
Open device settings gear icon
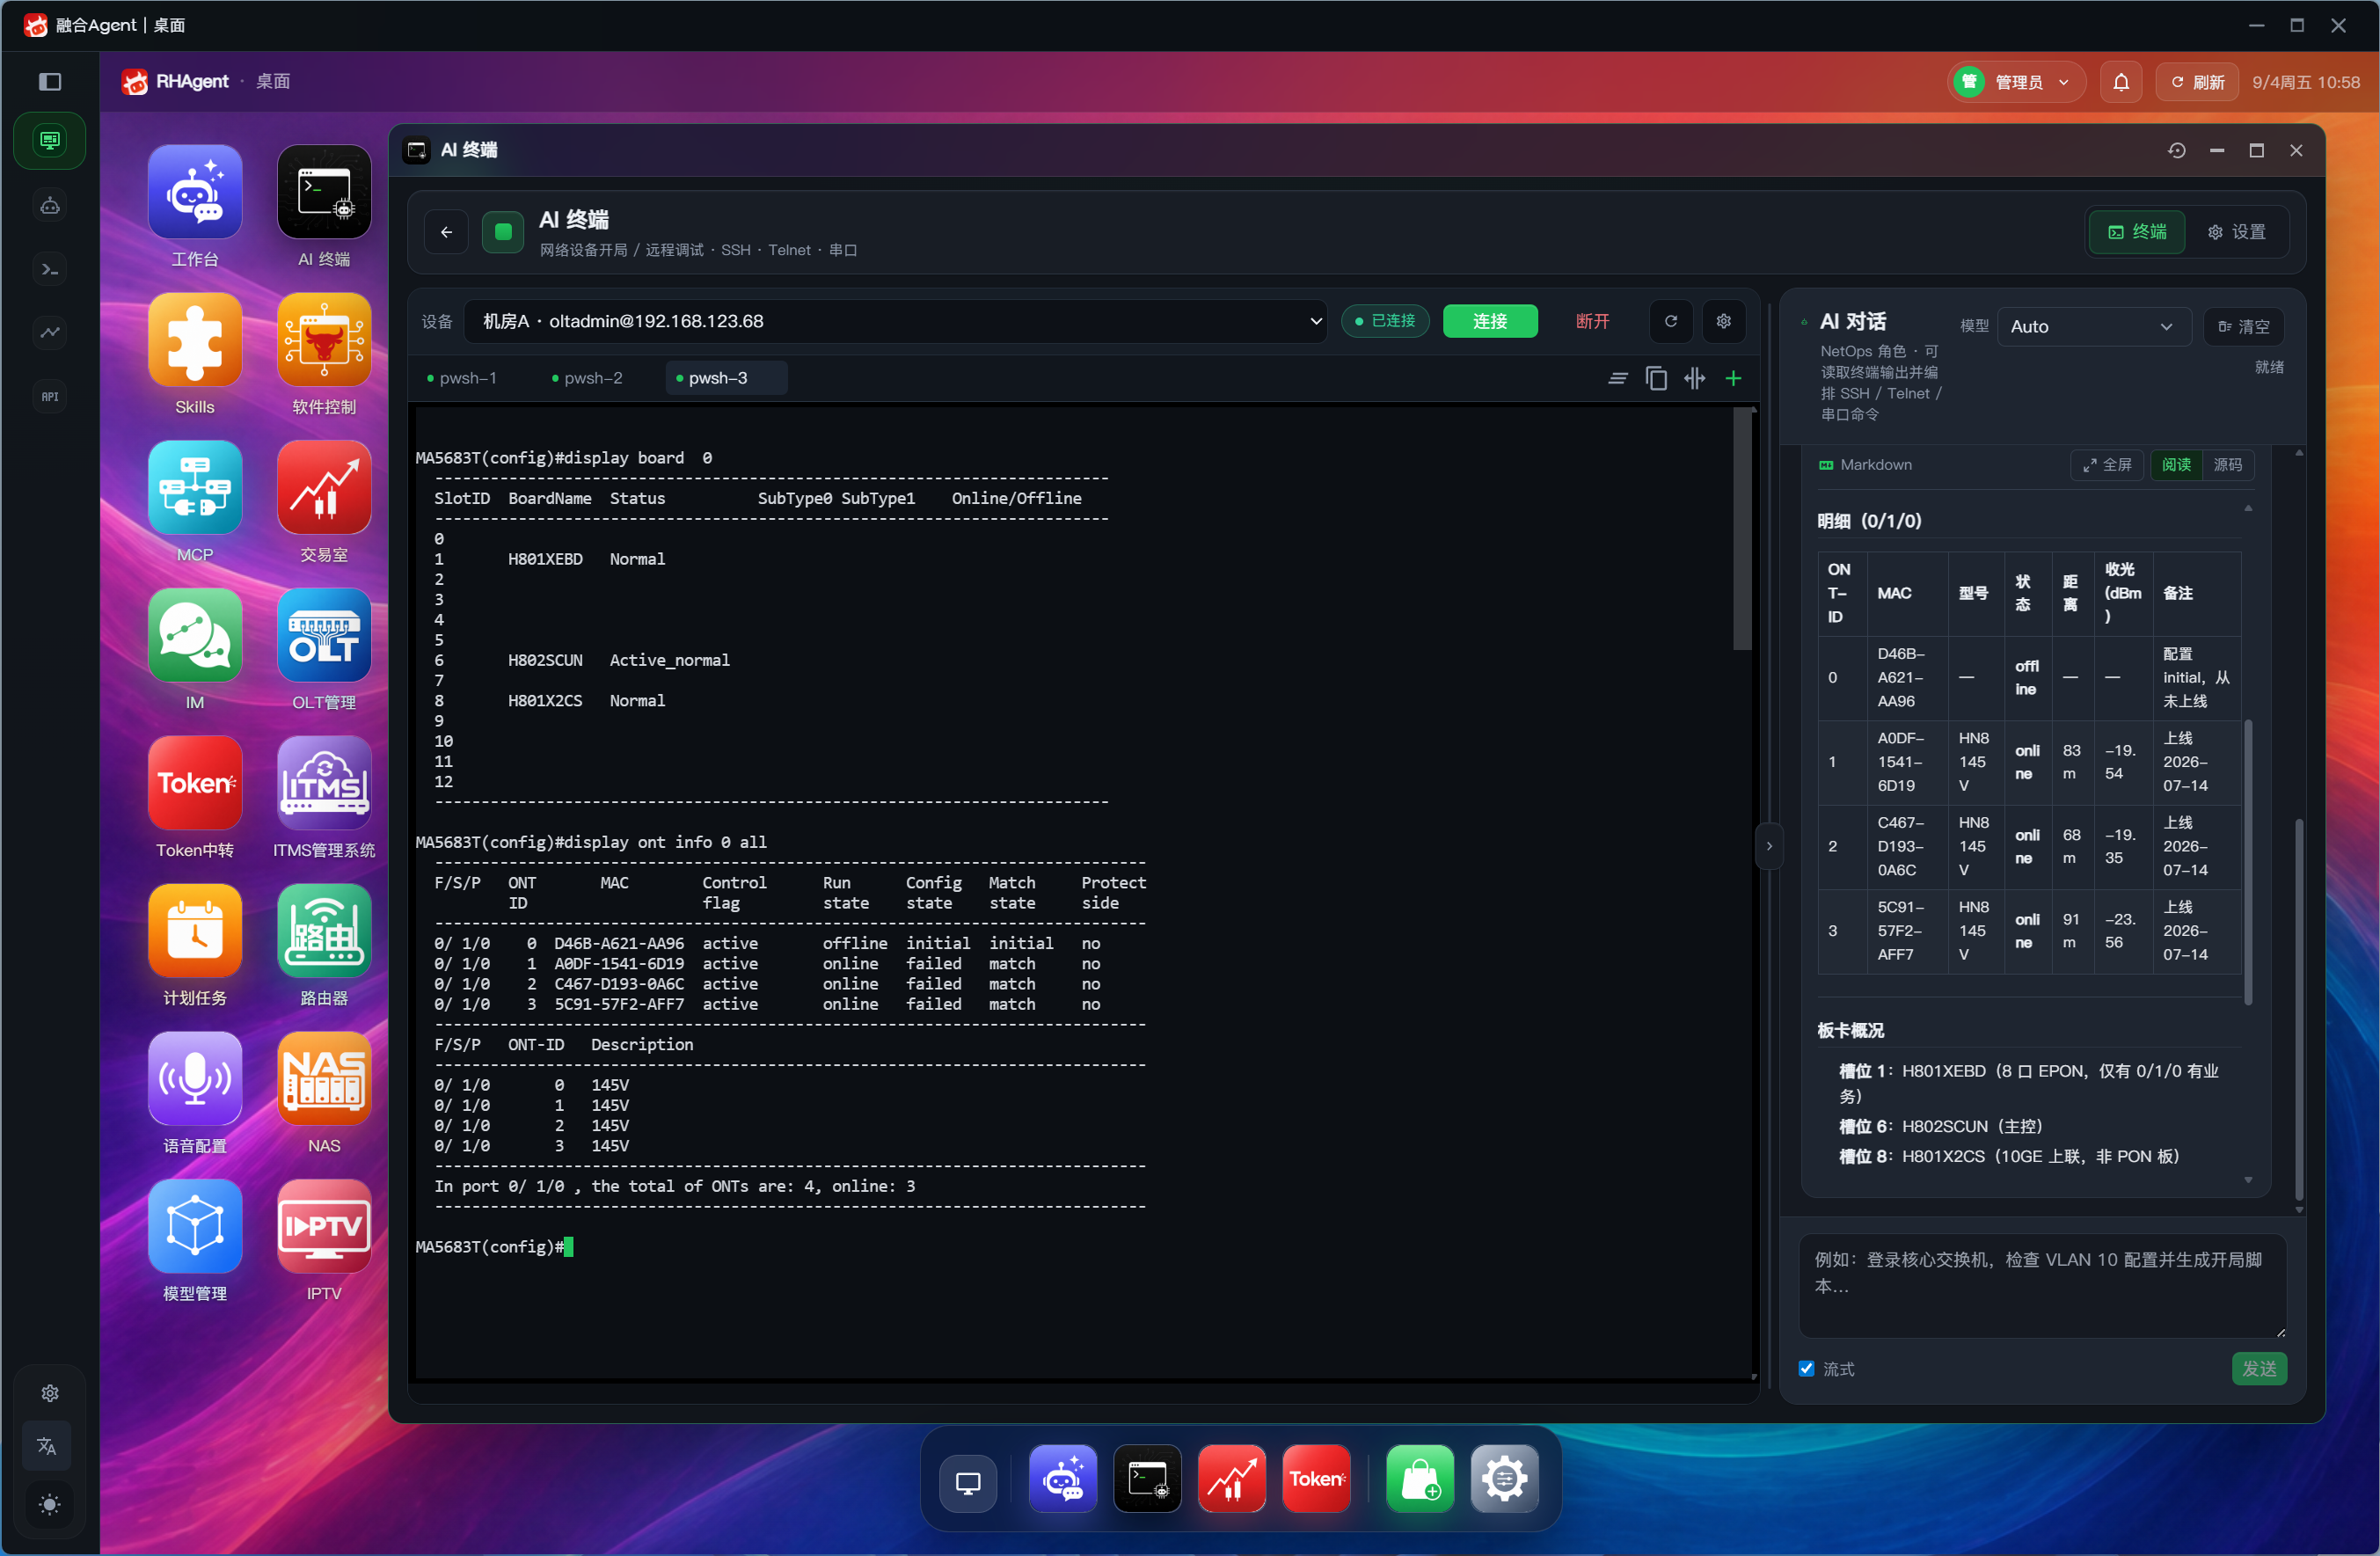[x=1723, y=321]
